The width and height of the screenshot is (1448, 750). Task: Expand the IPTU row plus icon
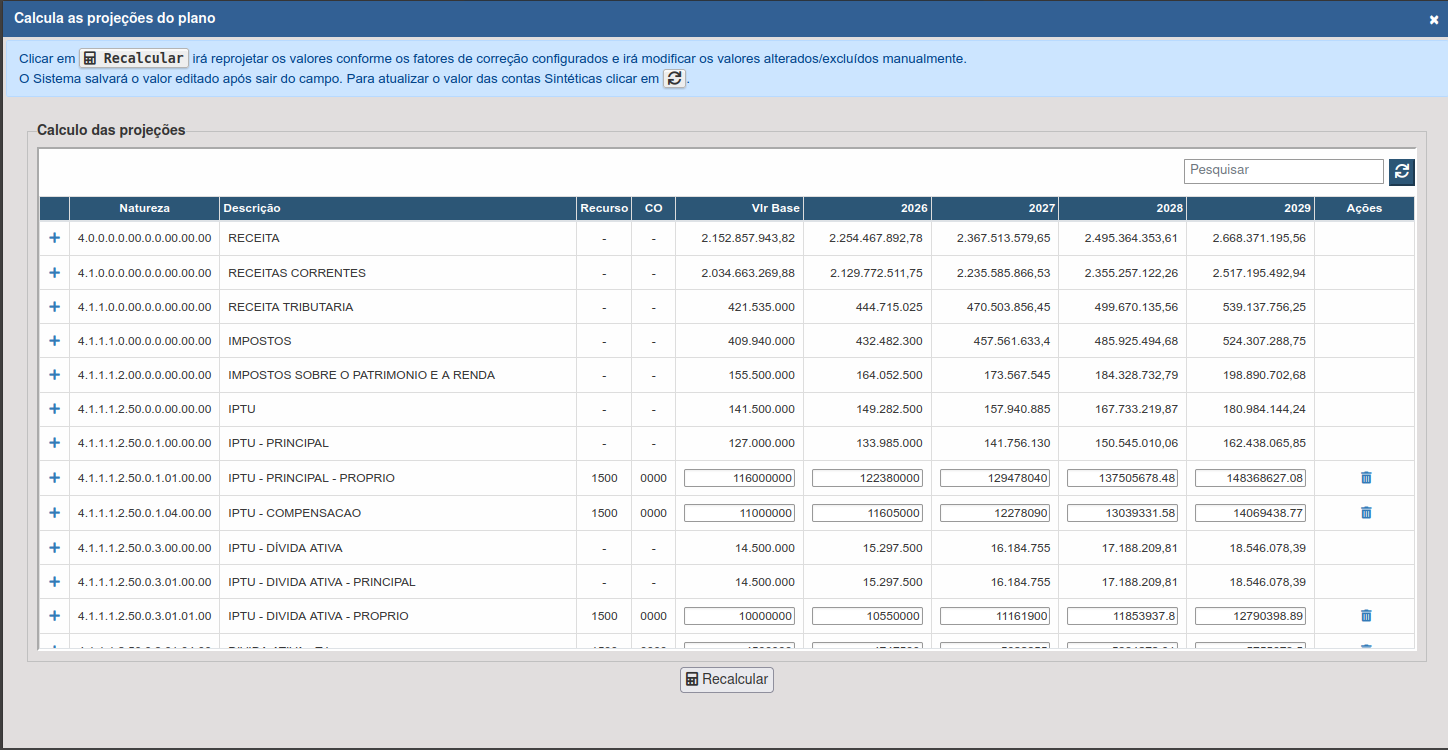coord(54,409)
